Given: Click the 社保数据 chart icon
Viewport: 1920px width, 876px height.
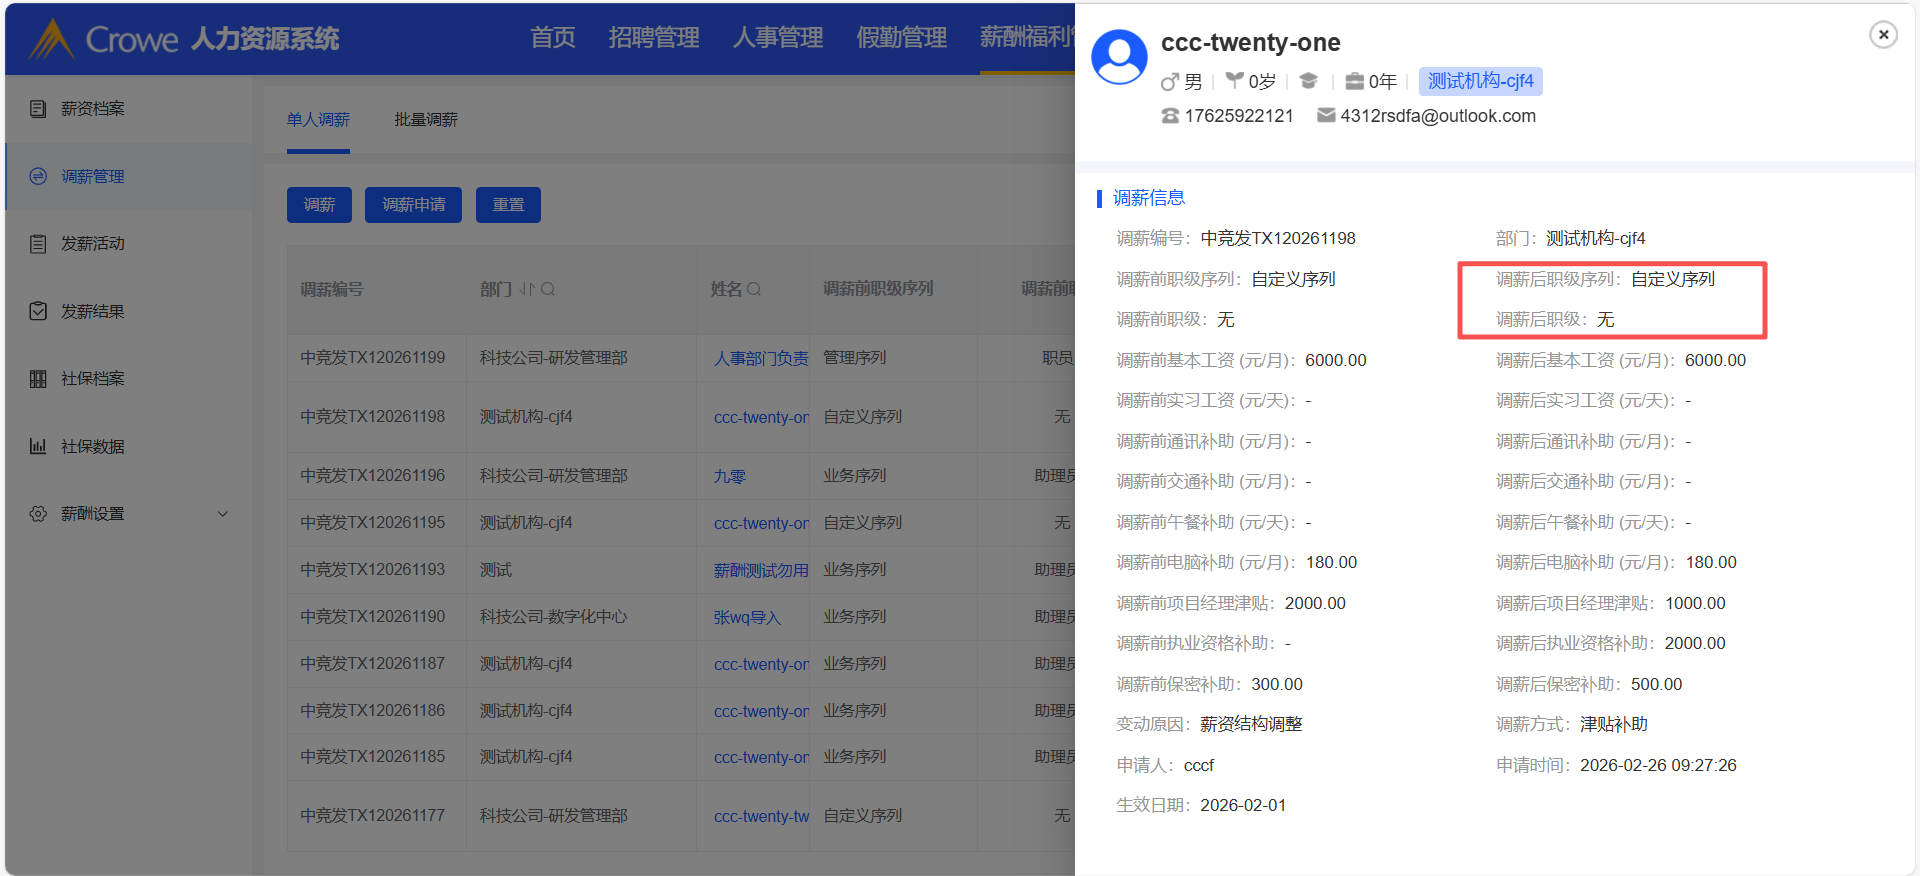Looking at the screenshot, I should [38, 446].
